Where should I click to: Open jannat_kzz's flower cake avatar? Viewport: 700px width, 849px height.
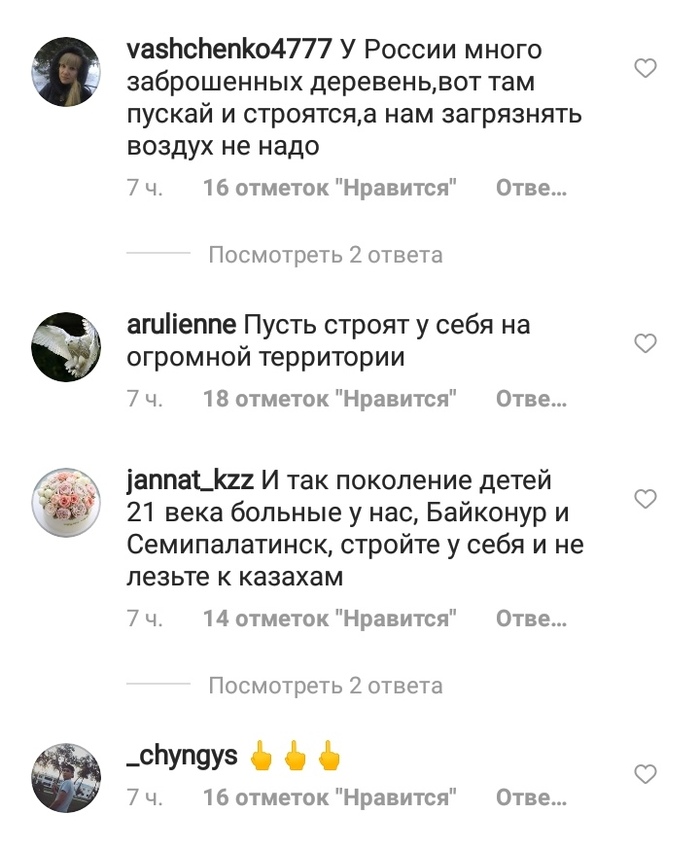click(x=66, y=502)
